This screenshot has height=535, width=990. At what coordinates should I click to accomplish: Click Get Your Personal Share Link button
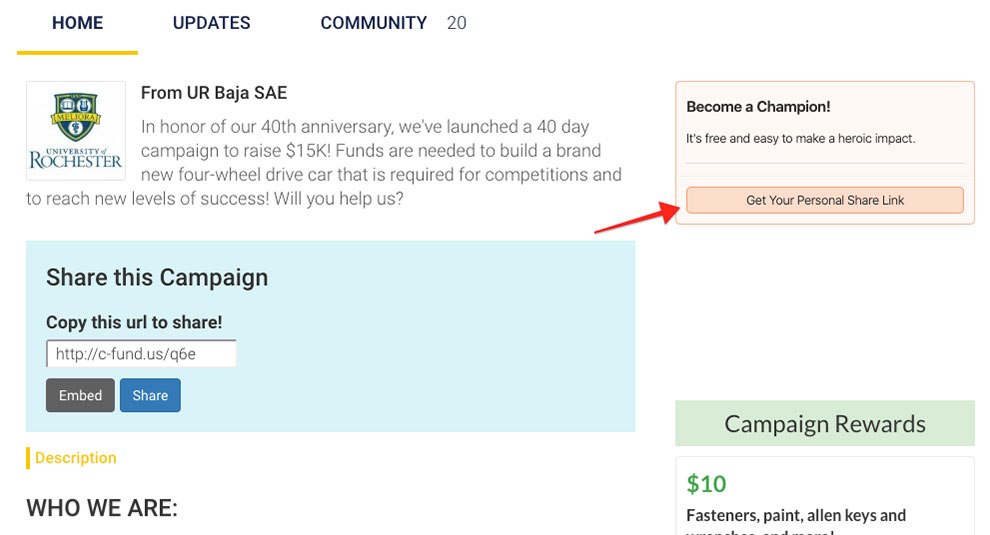(825, 200)
